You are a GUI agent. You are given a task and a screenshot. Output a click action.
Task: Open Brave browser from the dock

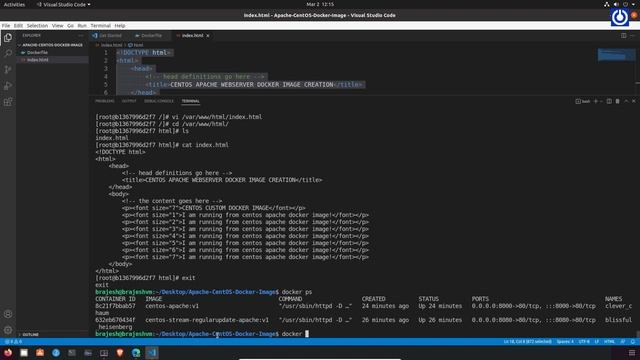click(x=120, y=353)
